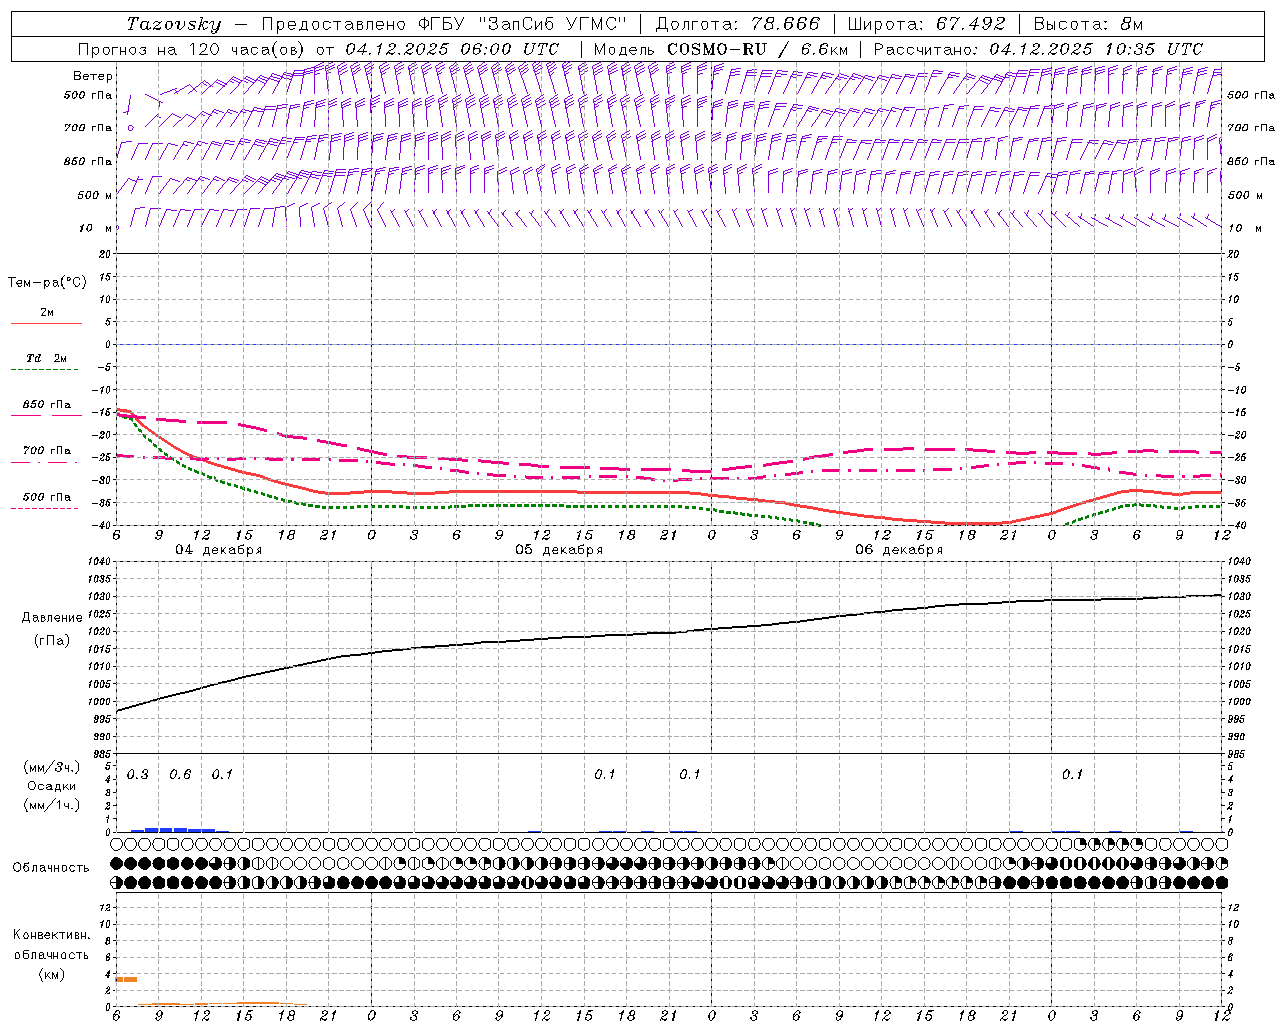Select the 0.3 precipitation amount
The image size is (1280, 1024).
point(138,775)
